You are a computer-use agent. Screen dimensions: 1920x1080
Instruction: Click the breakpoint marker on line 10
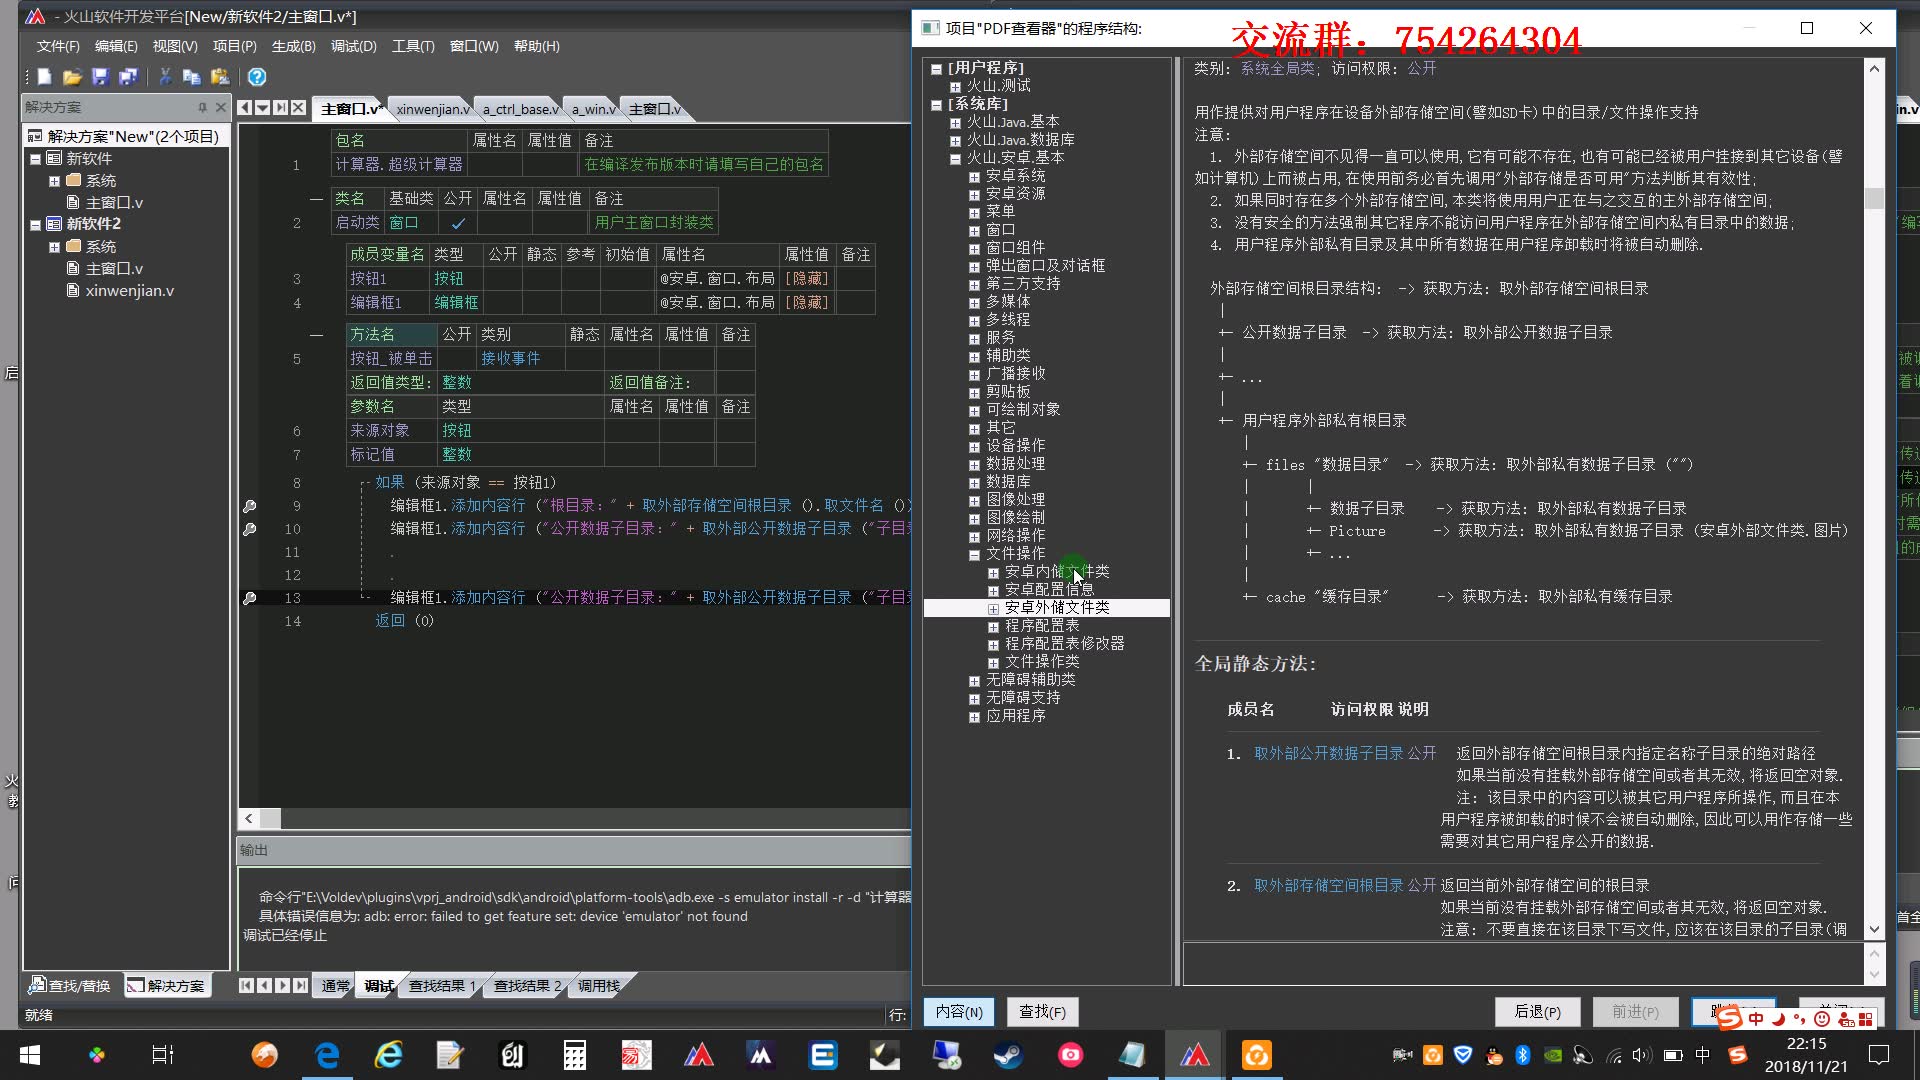tap(250, 529)
